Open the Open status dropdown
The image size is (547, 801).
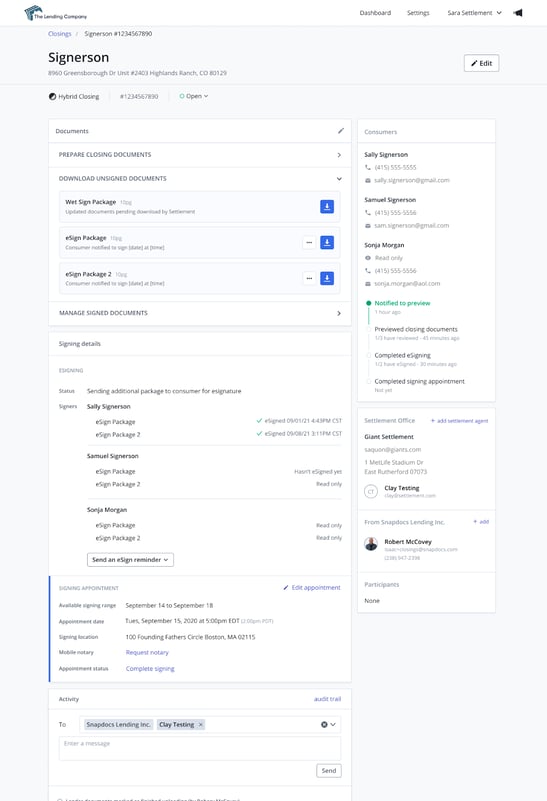pos(194,96)
